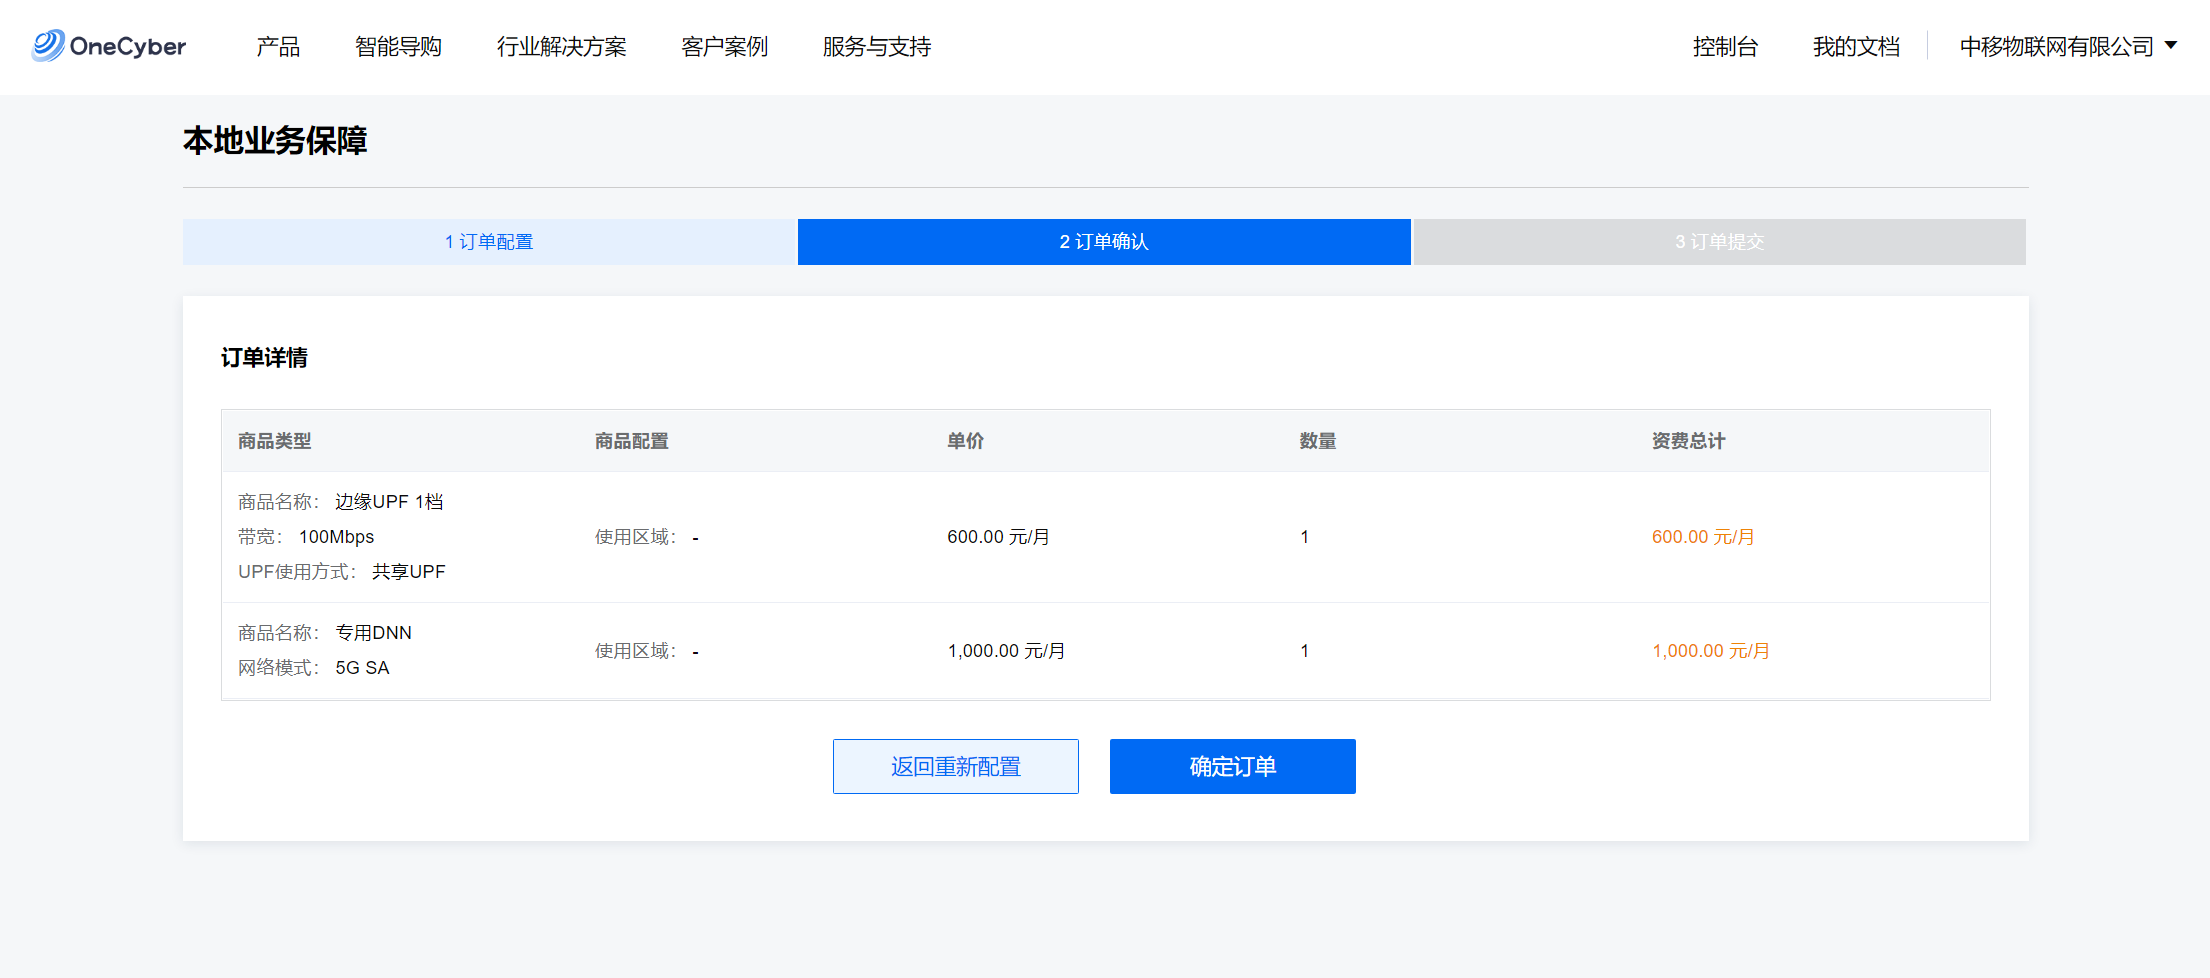Click the 资费总计 column header

1688,441
